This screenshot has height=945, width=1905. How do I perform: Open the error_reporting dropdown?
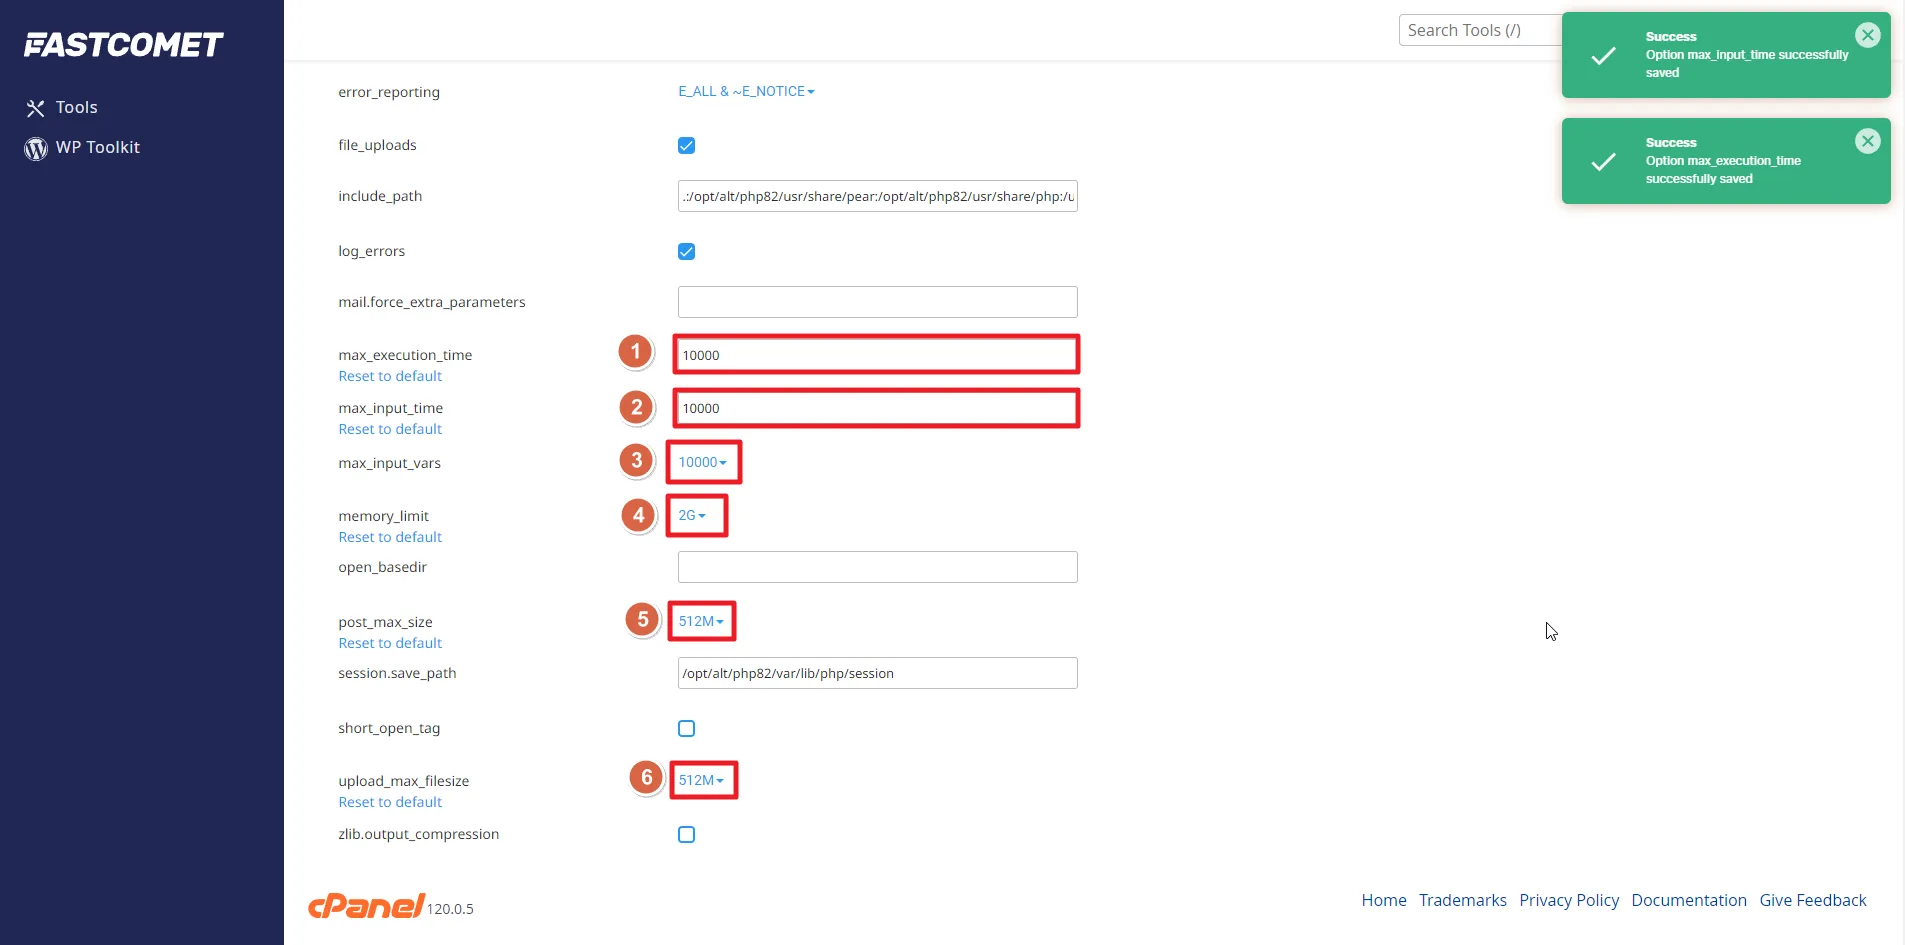click(746, 91)
